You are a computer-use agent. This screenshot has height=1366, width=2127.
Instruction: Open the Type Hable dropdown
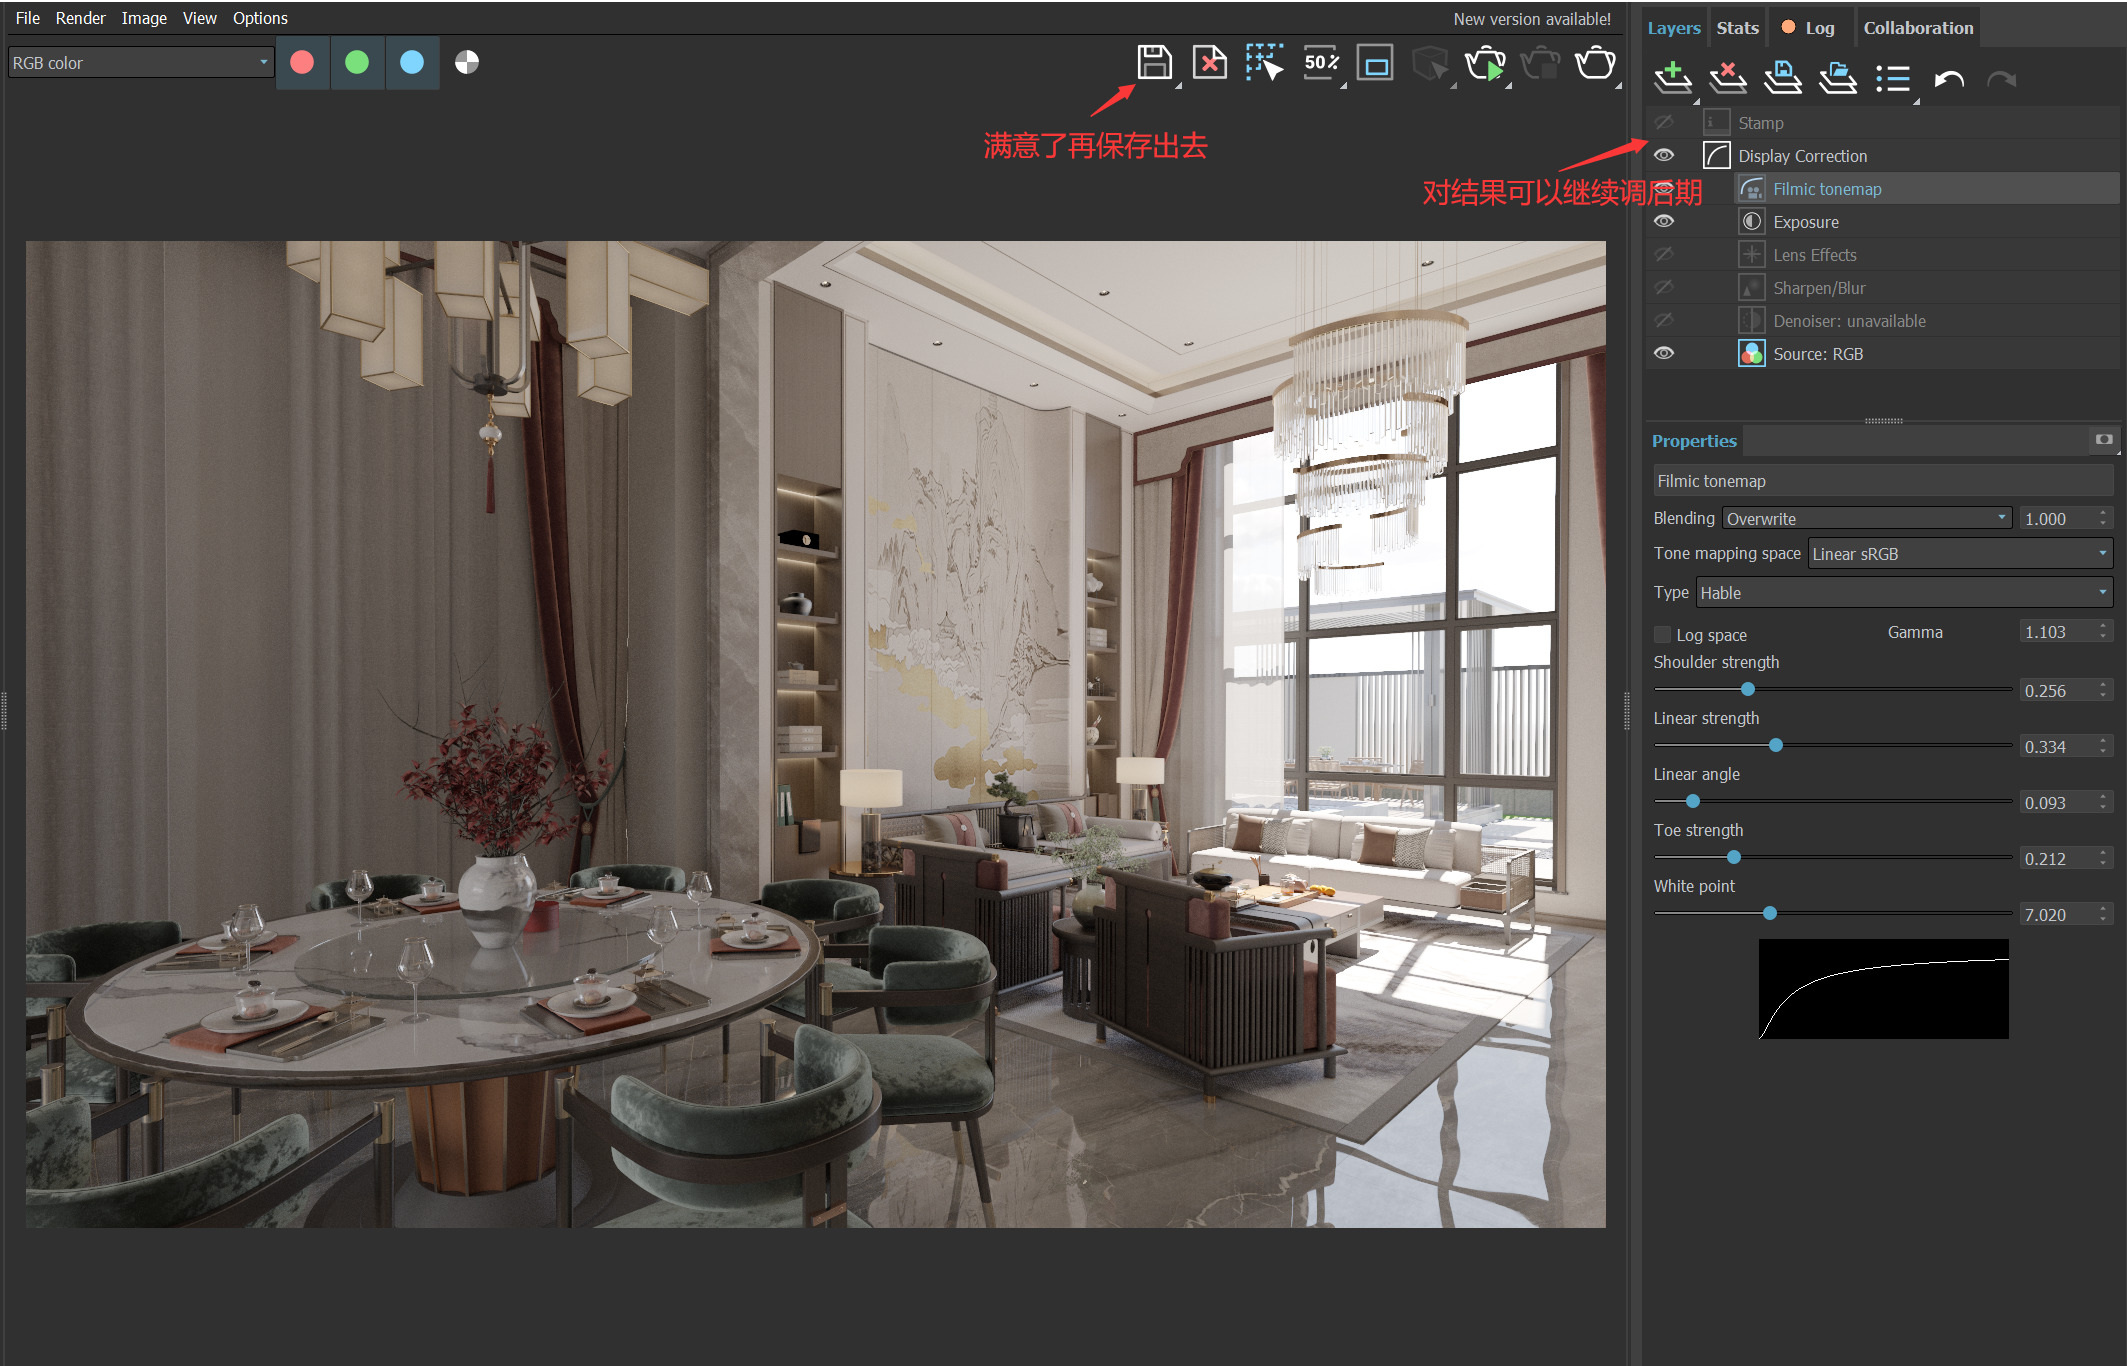(1904, 592)
